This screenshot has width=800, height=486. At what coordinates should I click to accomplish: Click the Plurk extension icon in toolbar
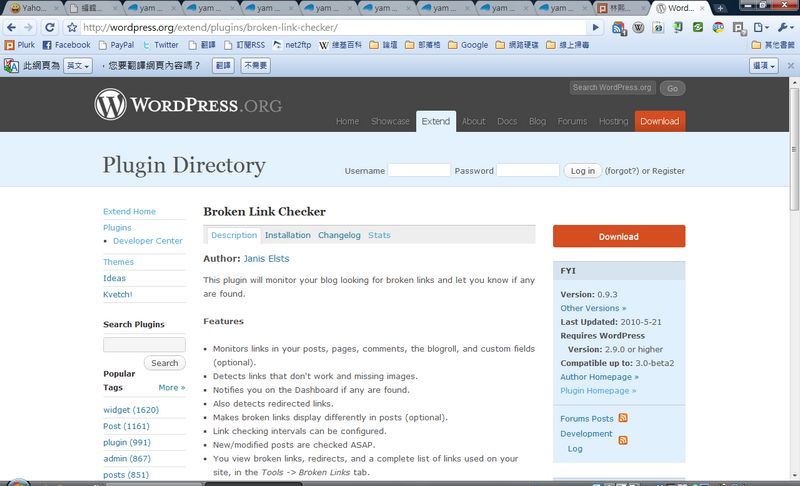point(739,28)
